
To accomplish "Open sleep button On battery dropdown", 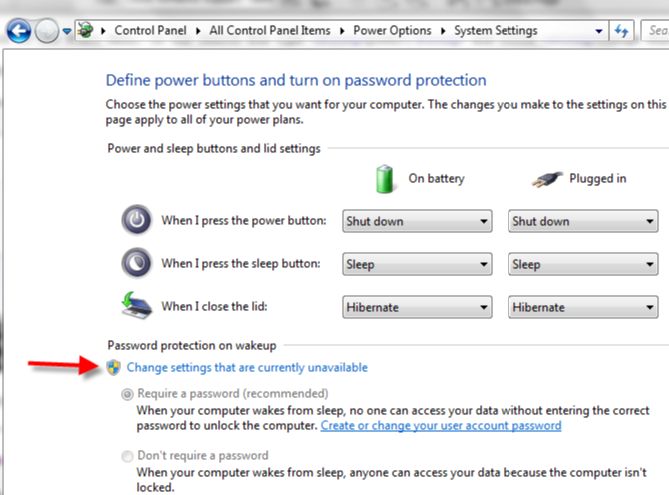I will coord(417,264).
